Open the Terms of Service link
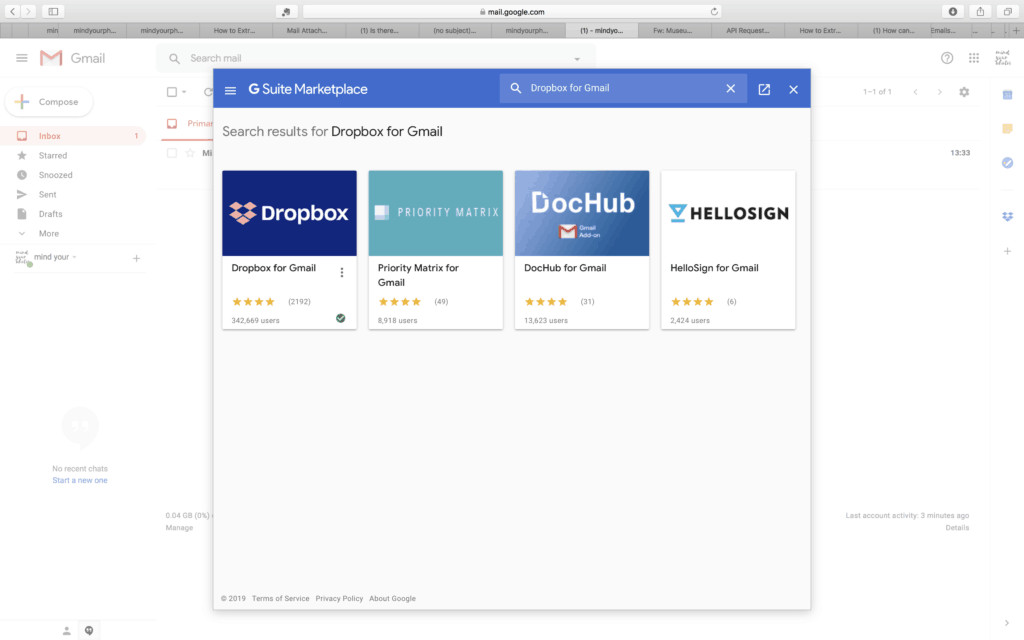Image resolution: width=1024 pixels, height=640 pixels. point(280,598)
